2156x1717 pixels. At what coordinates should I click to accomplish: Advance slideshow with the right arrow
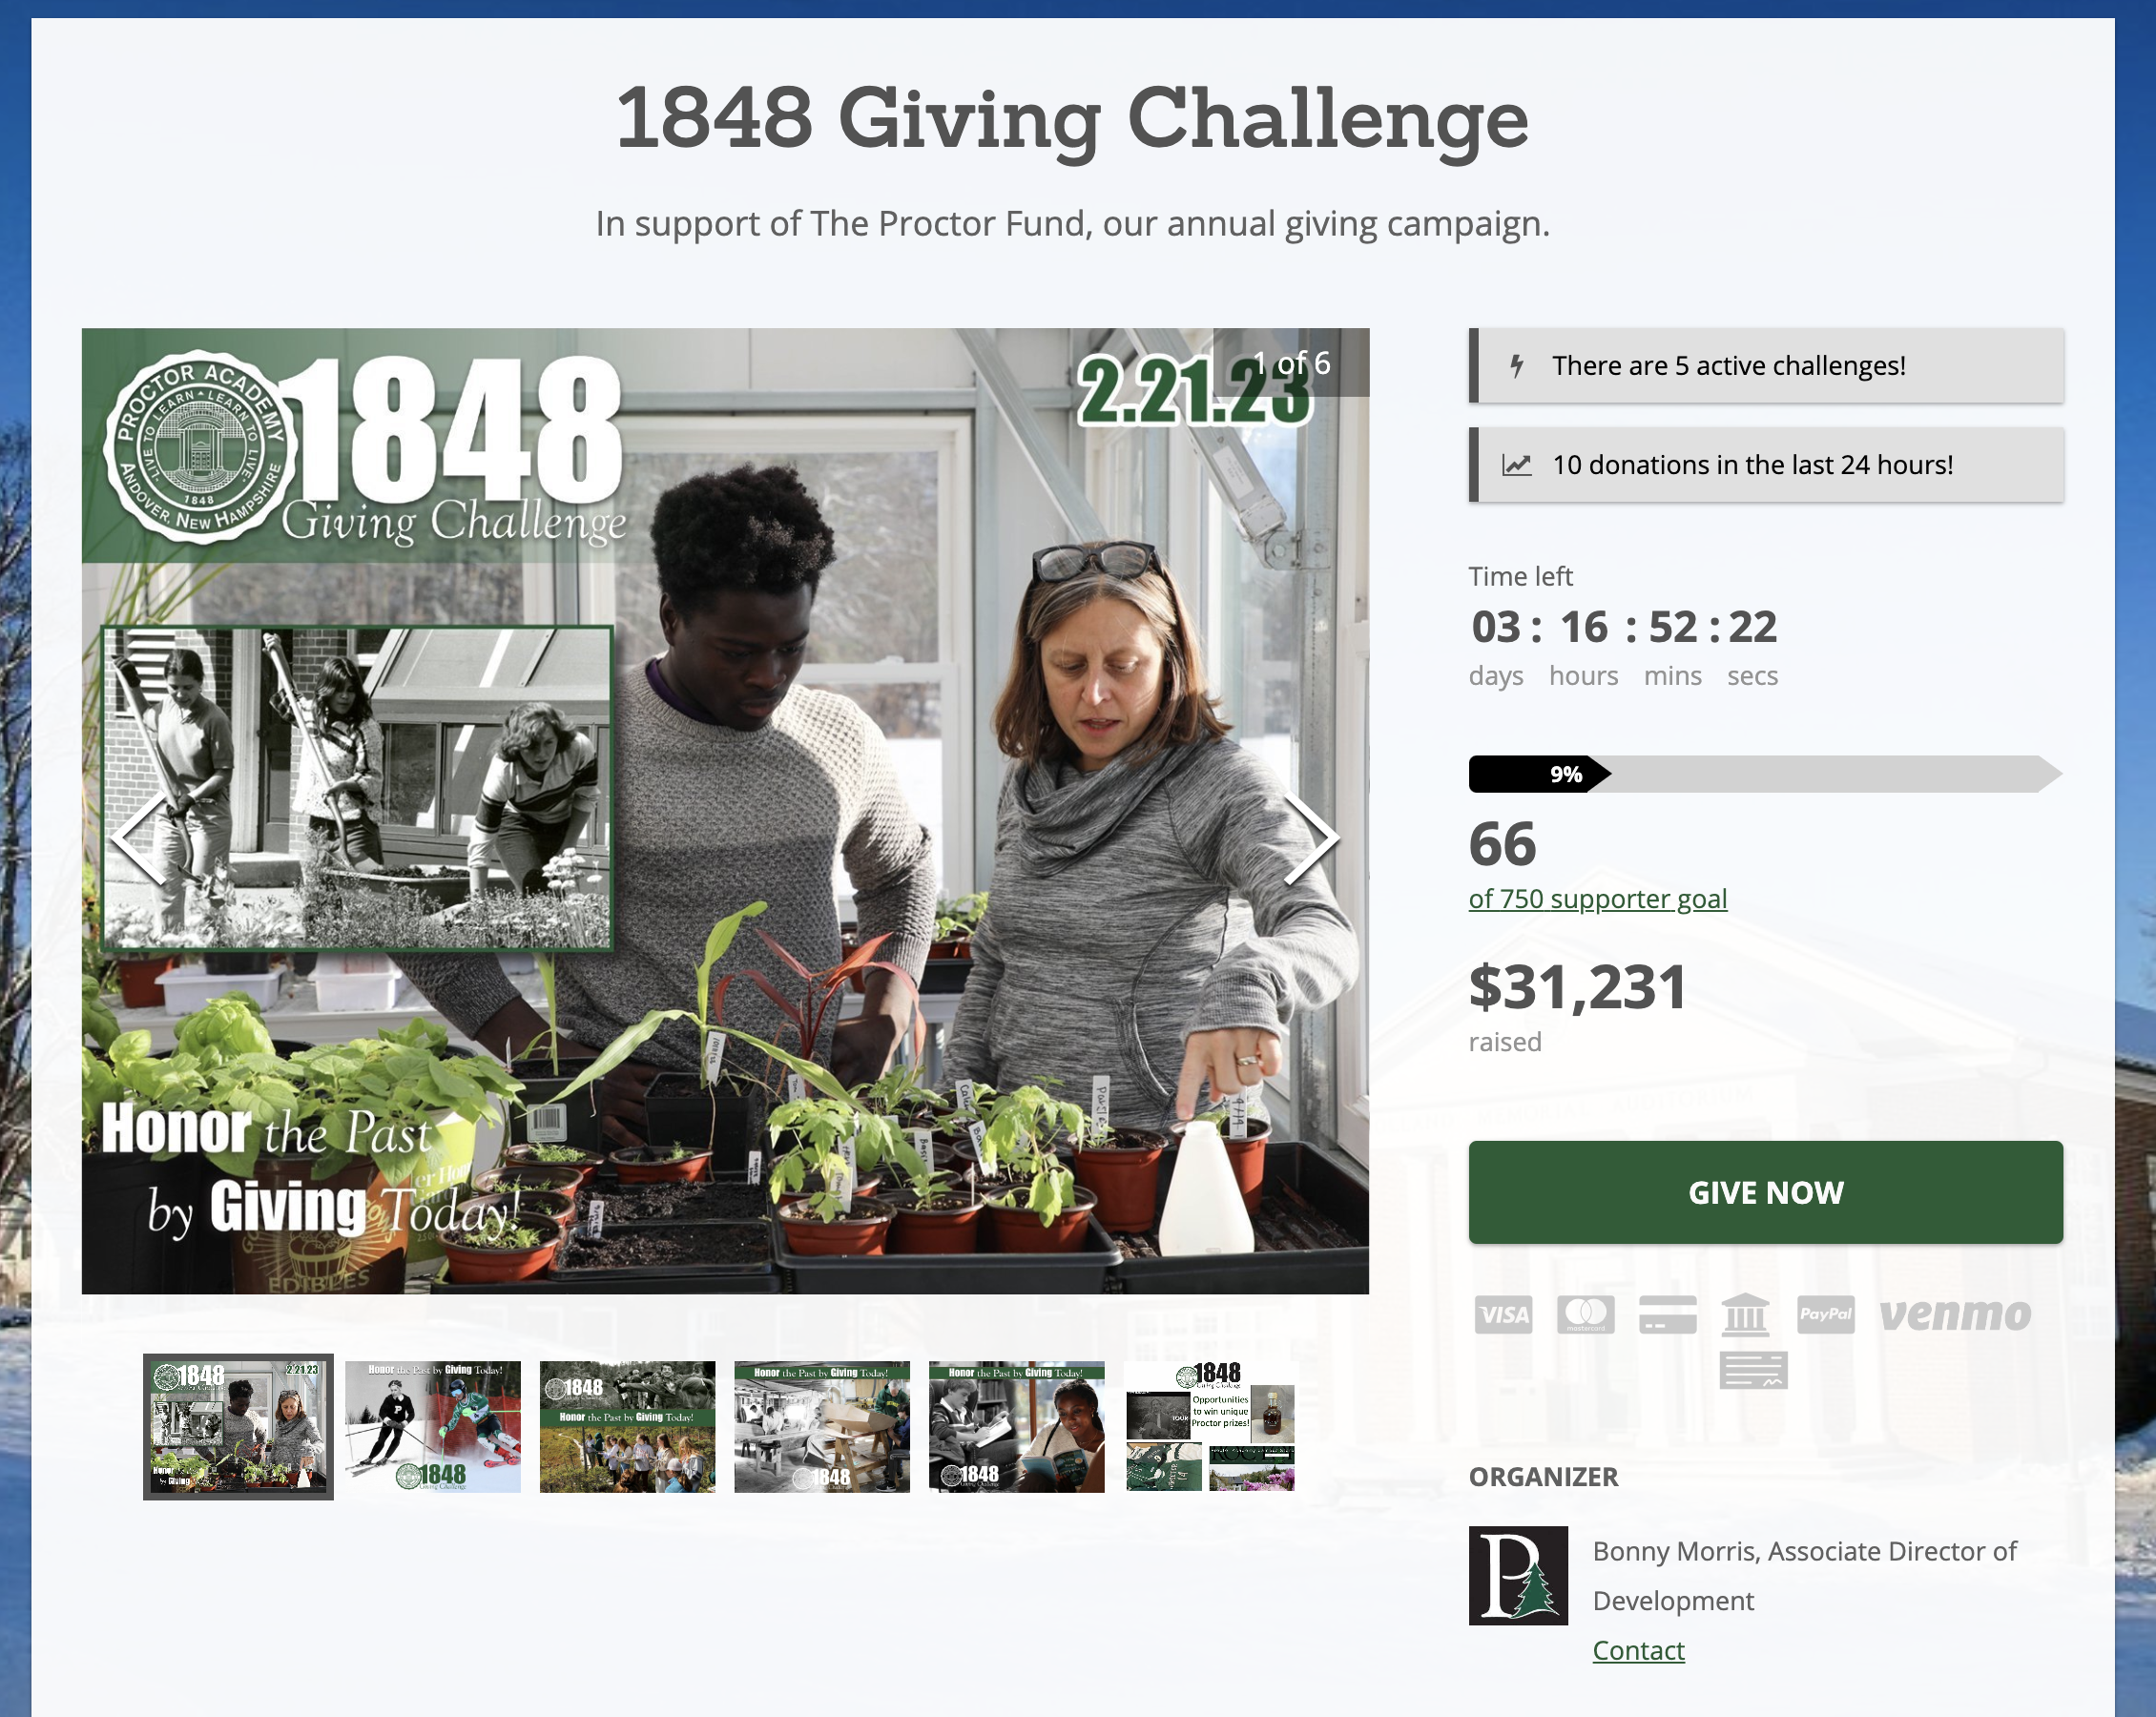[x=1311, y=839]
